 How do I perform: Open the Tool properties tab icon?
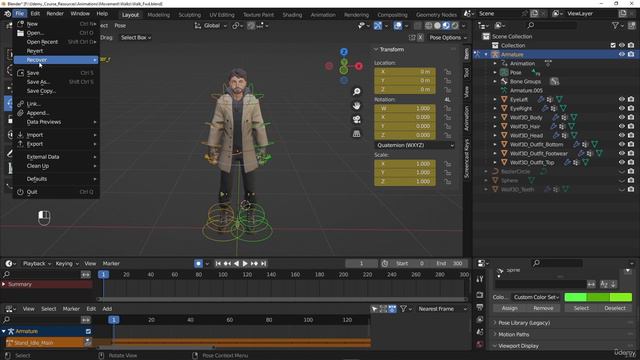(x=480, y=279)
